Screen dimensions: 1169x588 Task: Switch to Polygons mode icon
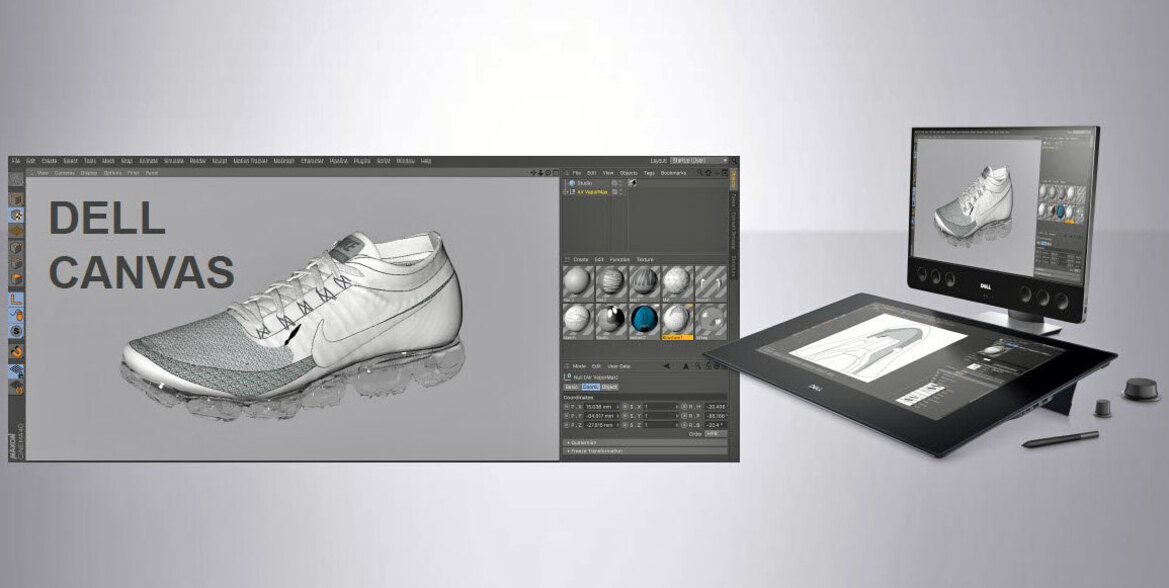pos(16,279)
